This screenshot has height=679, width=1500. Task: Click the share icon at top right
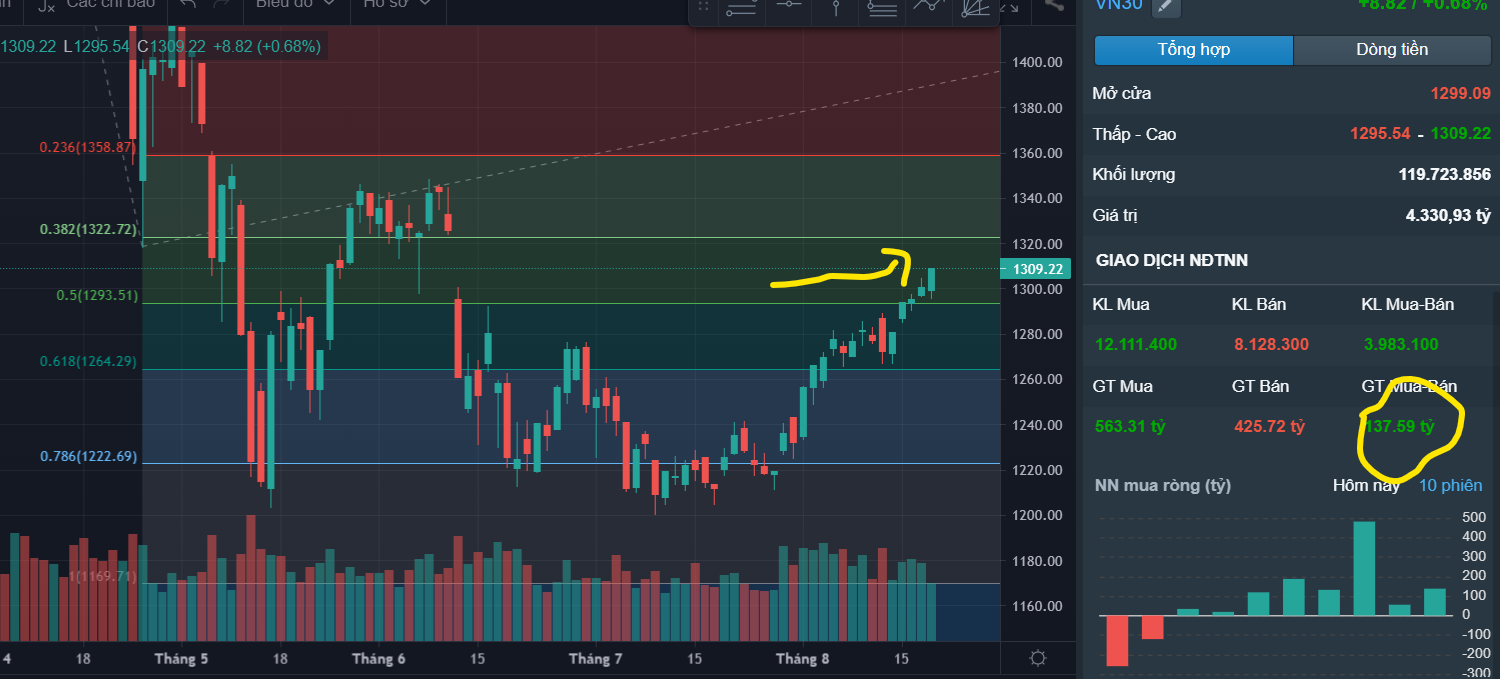(x=1054, y=5)
